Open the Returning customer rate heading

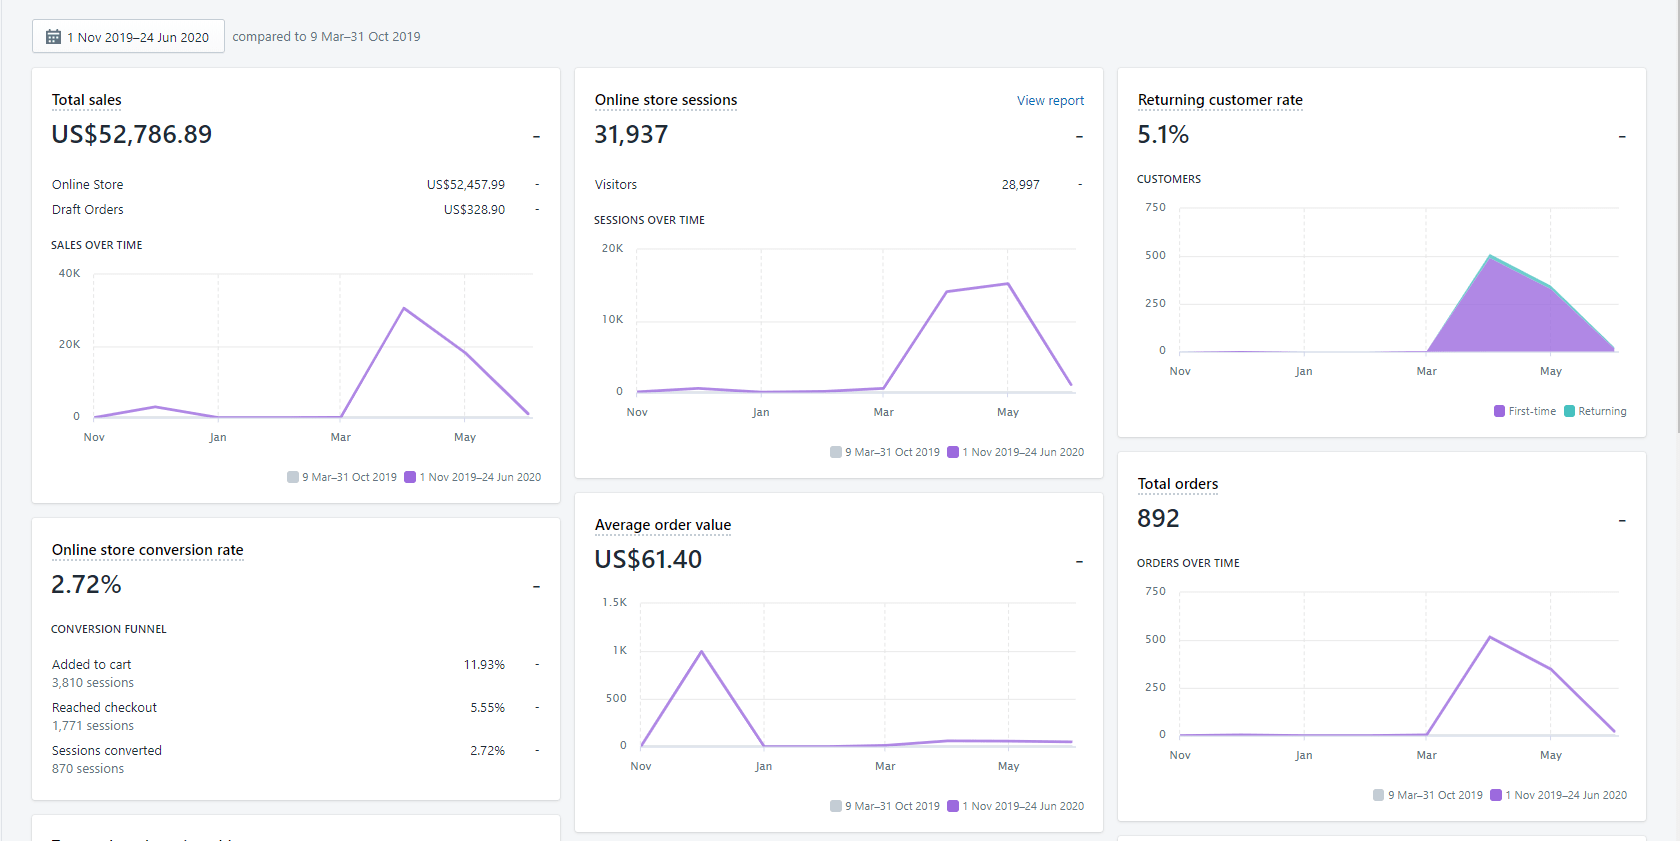[x=1219, y=100]
